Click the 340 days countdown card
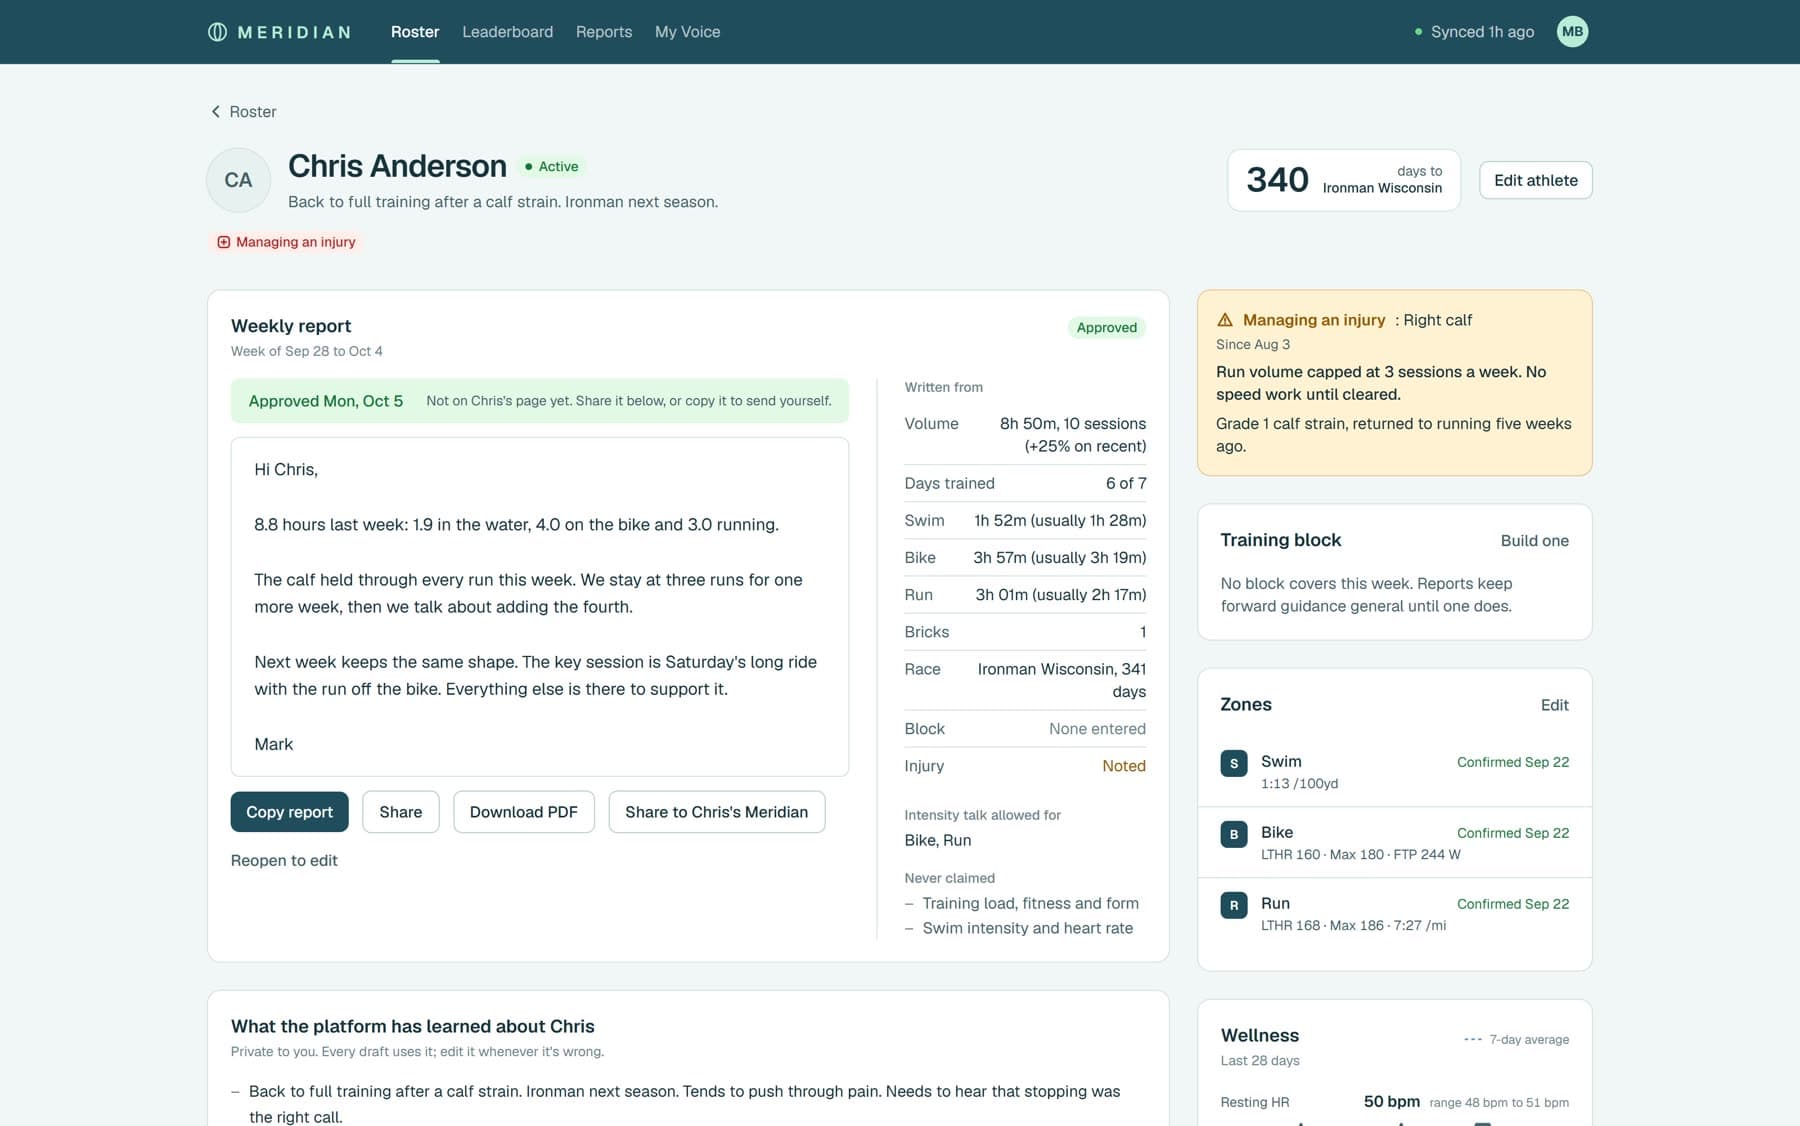The image size is (1800, 1126). coord(1344,180)
